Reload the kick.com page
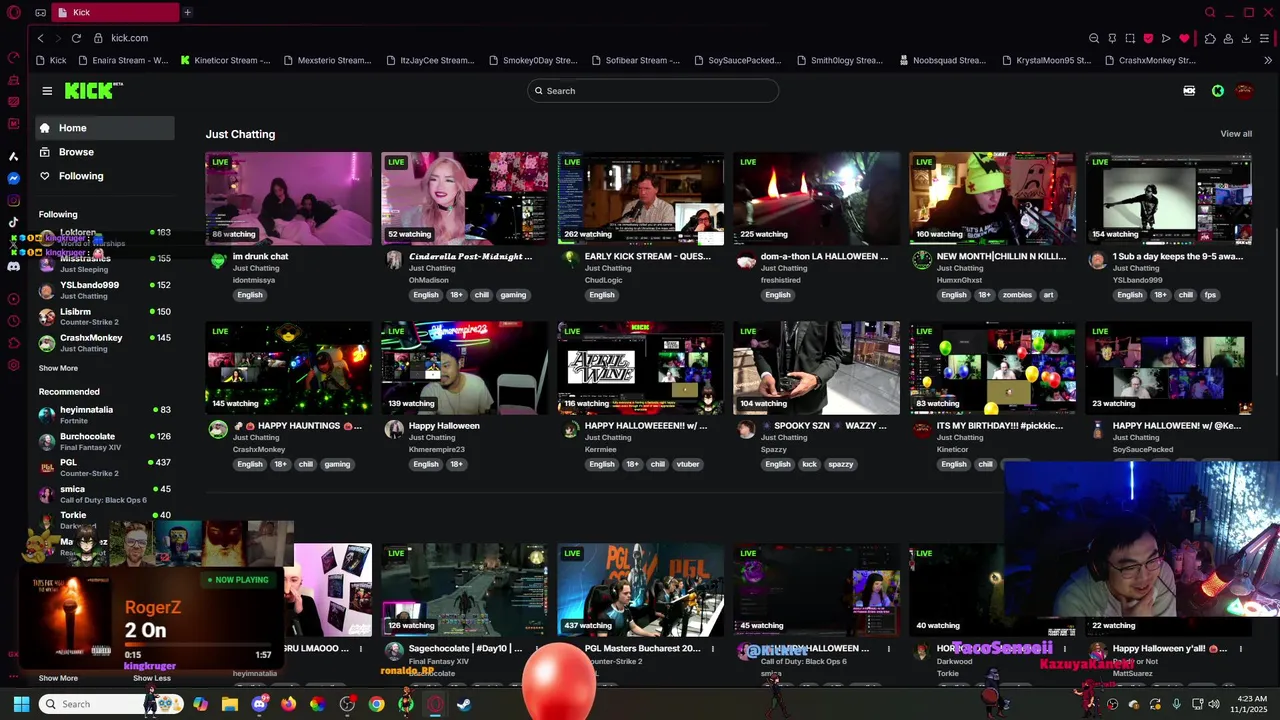1280x720 pixels. pos(76,38)
